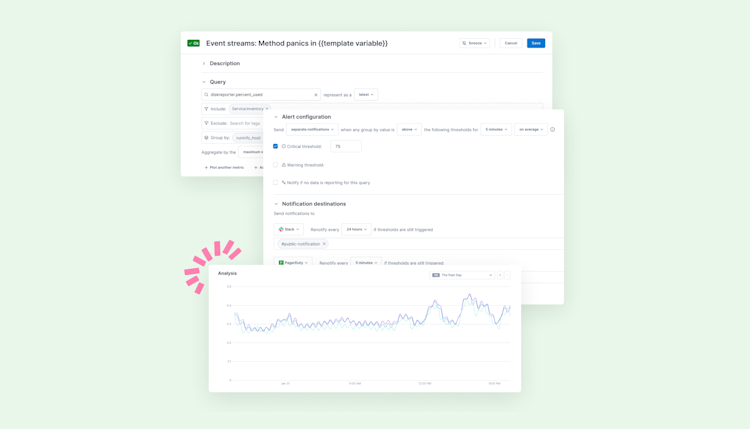The width and height of the screenshot is (750, 429).
Task: Open the PagerDuty '5 minutes' renotify dropdown
Action: tap(366, 262)
